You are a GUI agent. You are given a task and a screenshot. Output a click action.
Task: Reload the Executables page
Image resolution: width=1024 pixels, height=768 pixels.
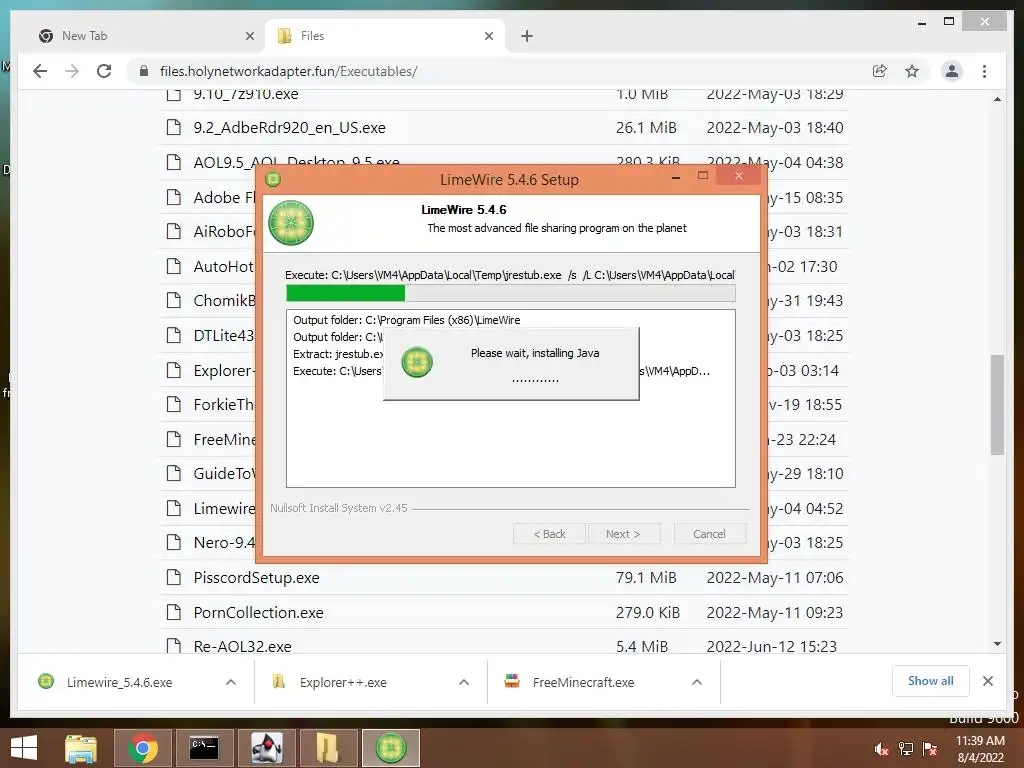[x=104, y=71]
